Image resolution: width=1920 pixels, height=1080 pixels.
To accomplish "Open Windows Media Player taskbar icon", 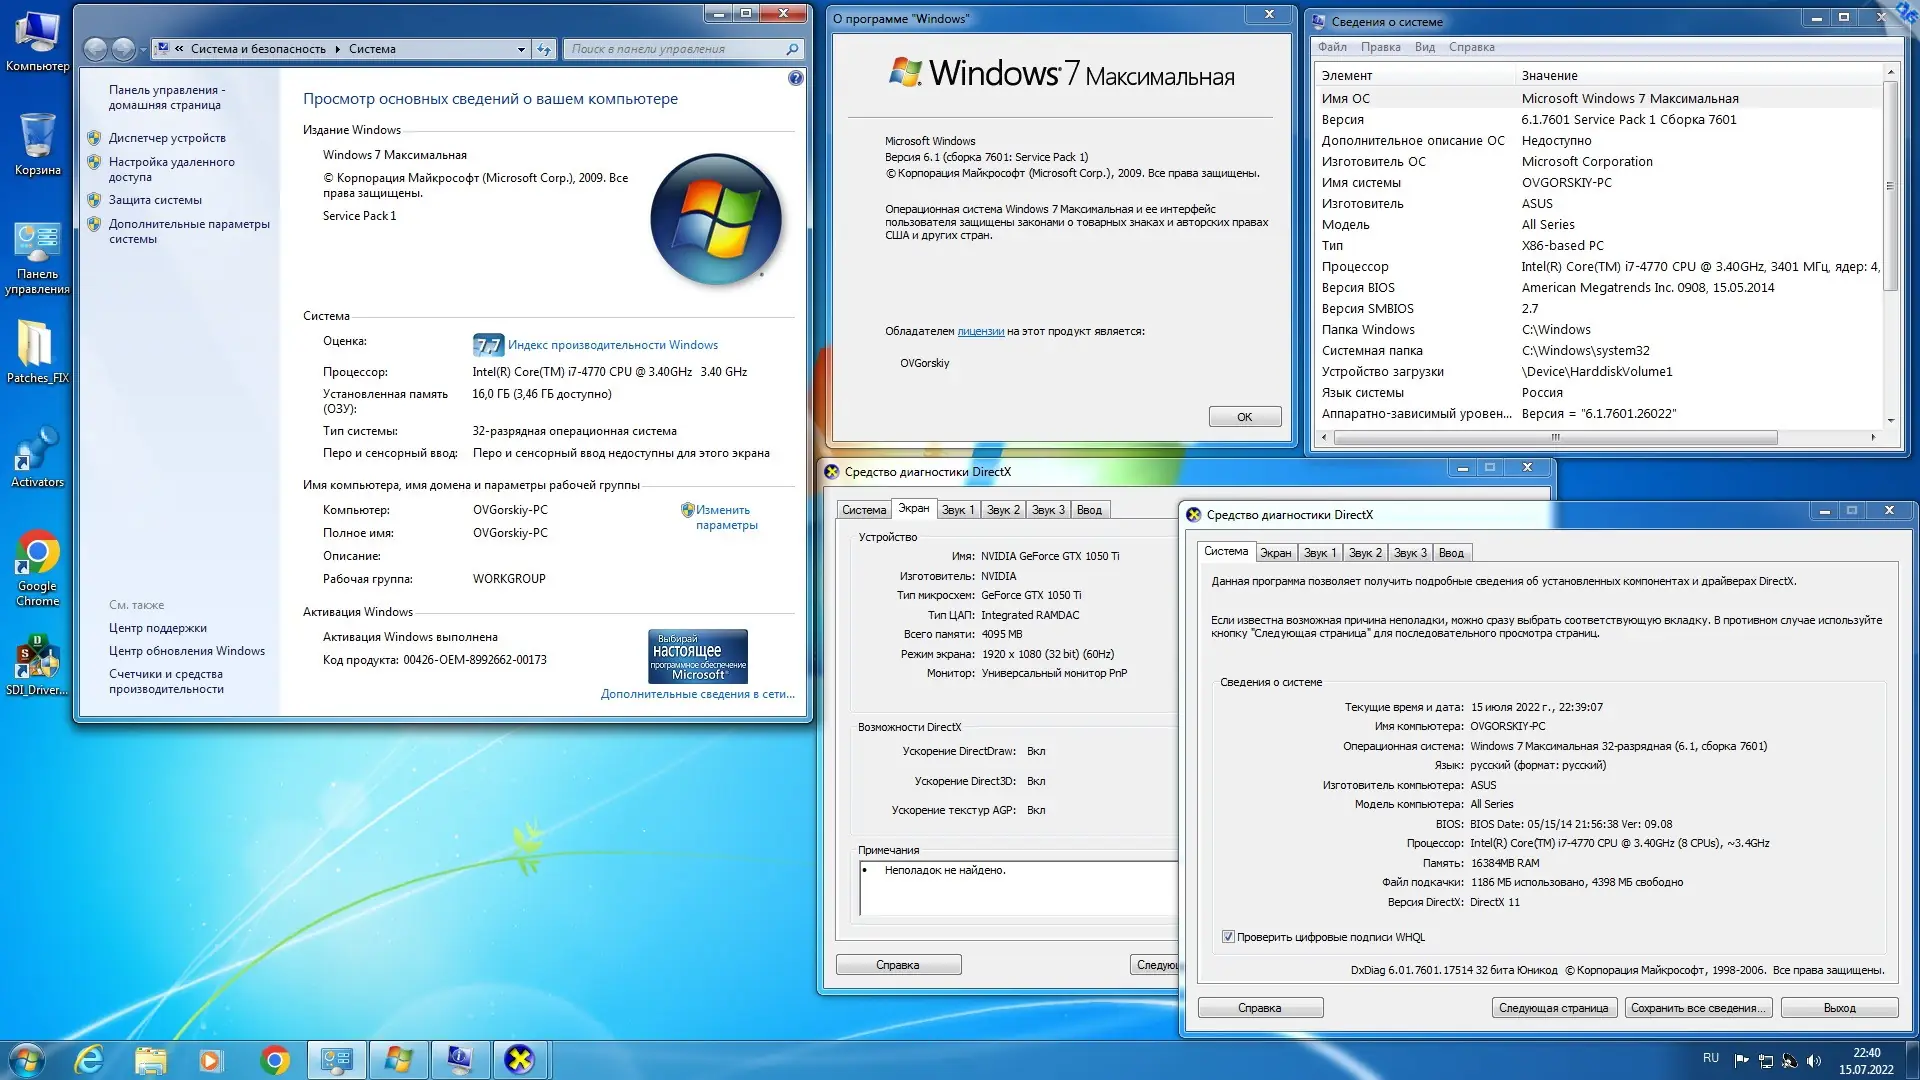I will 210,1059.
